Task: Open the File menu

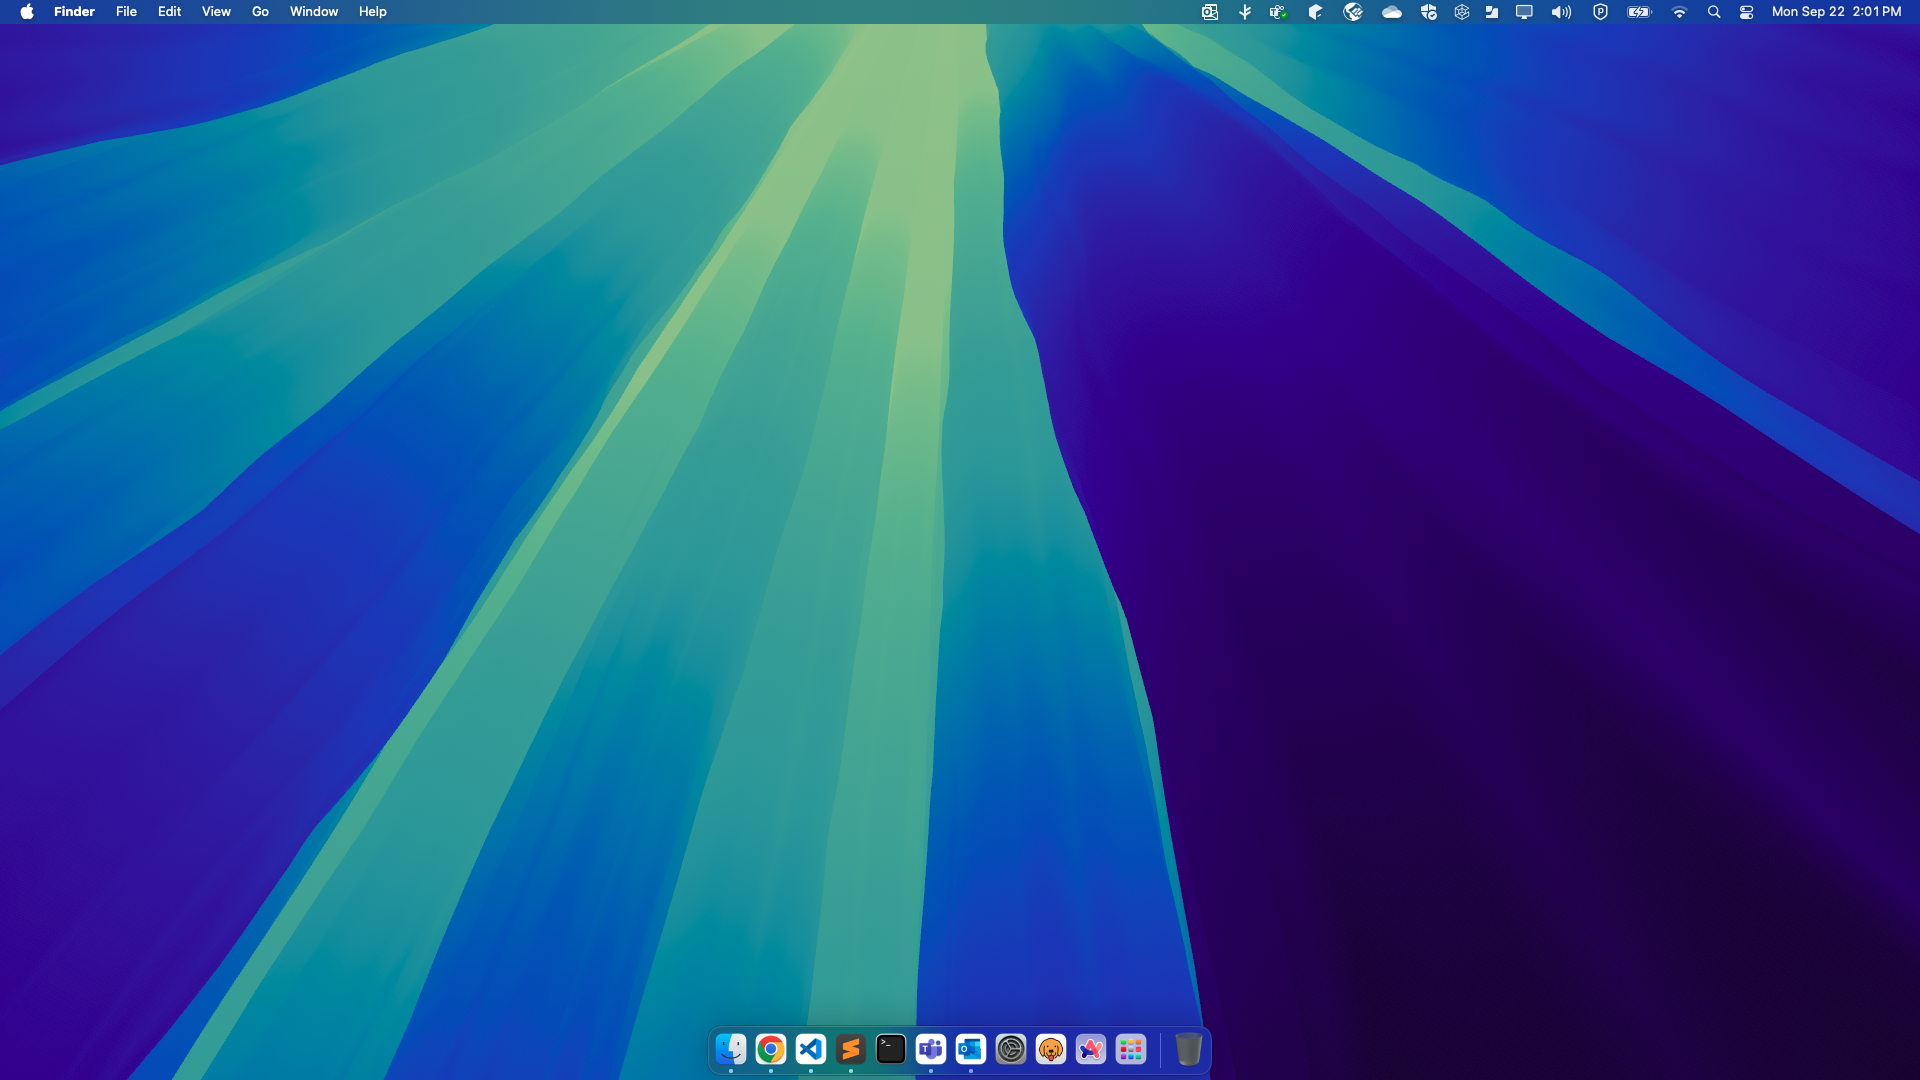Action: [126, 12]
